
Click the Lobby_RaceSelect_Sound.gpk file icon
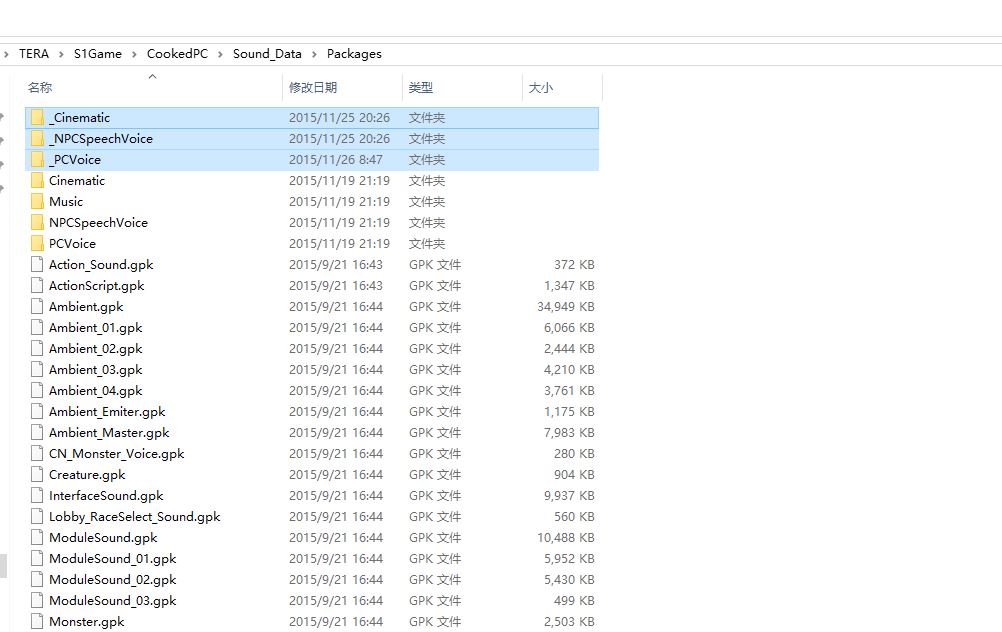[x=37, y=517]
